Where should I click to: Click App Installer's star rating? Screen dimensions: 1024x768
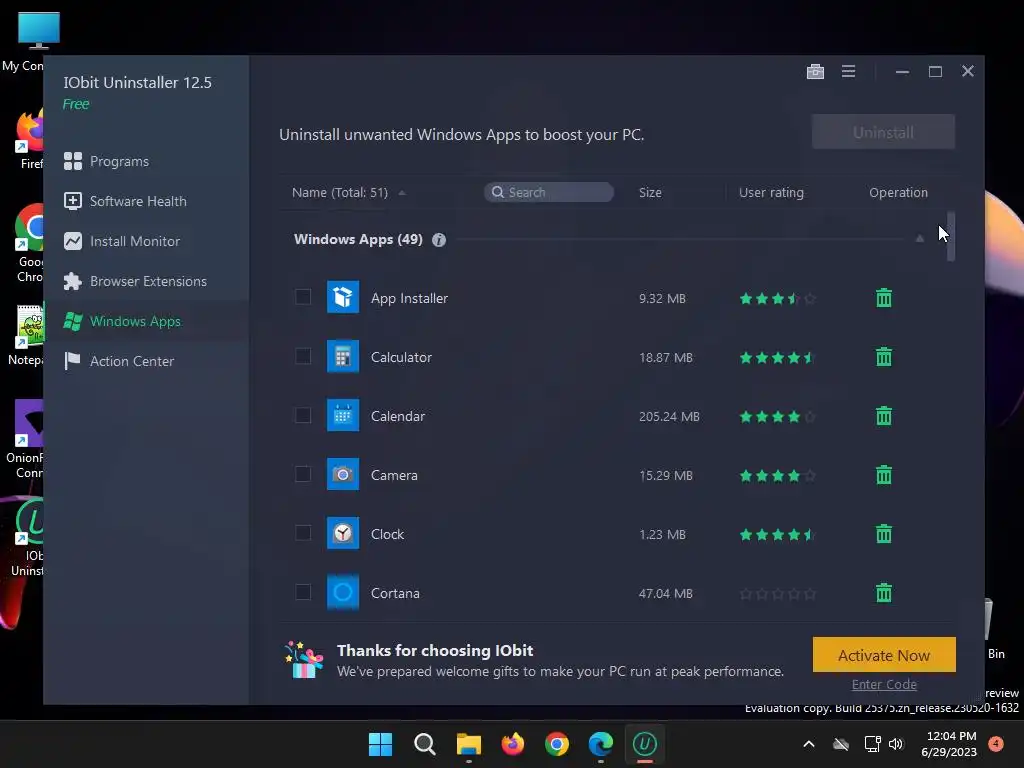[x=777, y=298]
